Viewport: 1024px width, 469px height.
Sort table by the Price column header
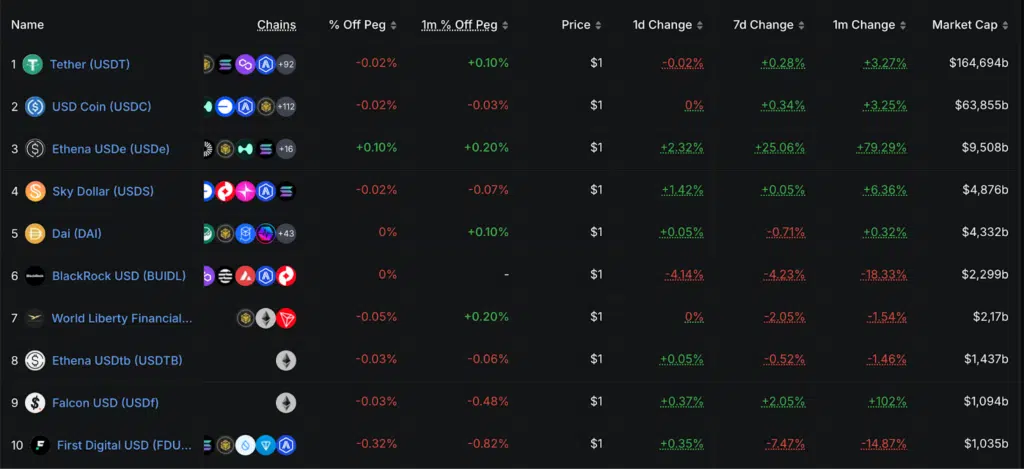pyautogui.click(x=581, y=25)
